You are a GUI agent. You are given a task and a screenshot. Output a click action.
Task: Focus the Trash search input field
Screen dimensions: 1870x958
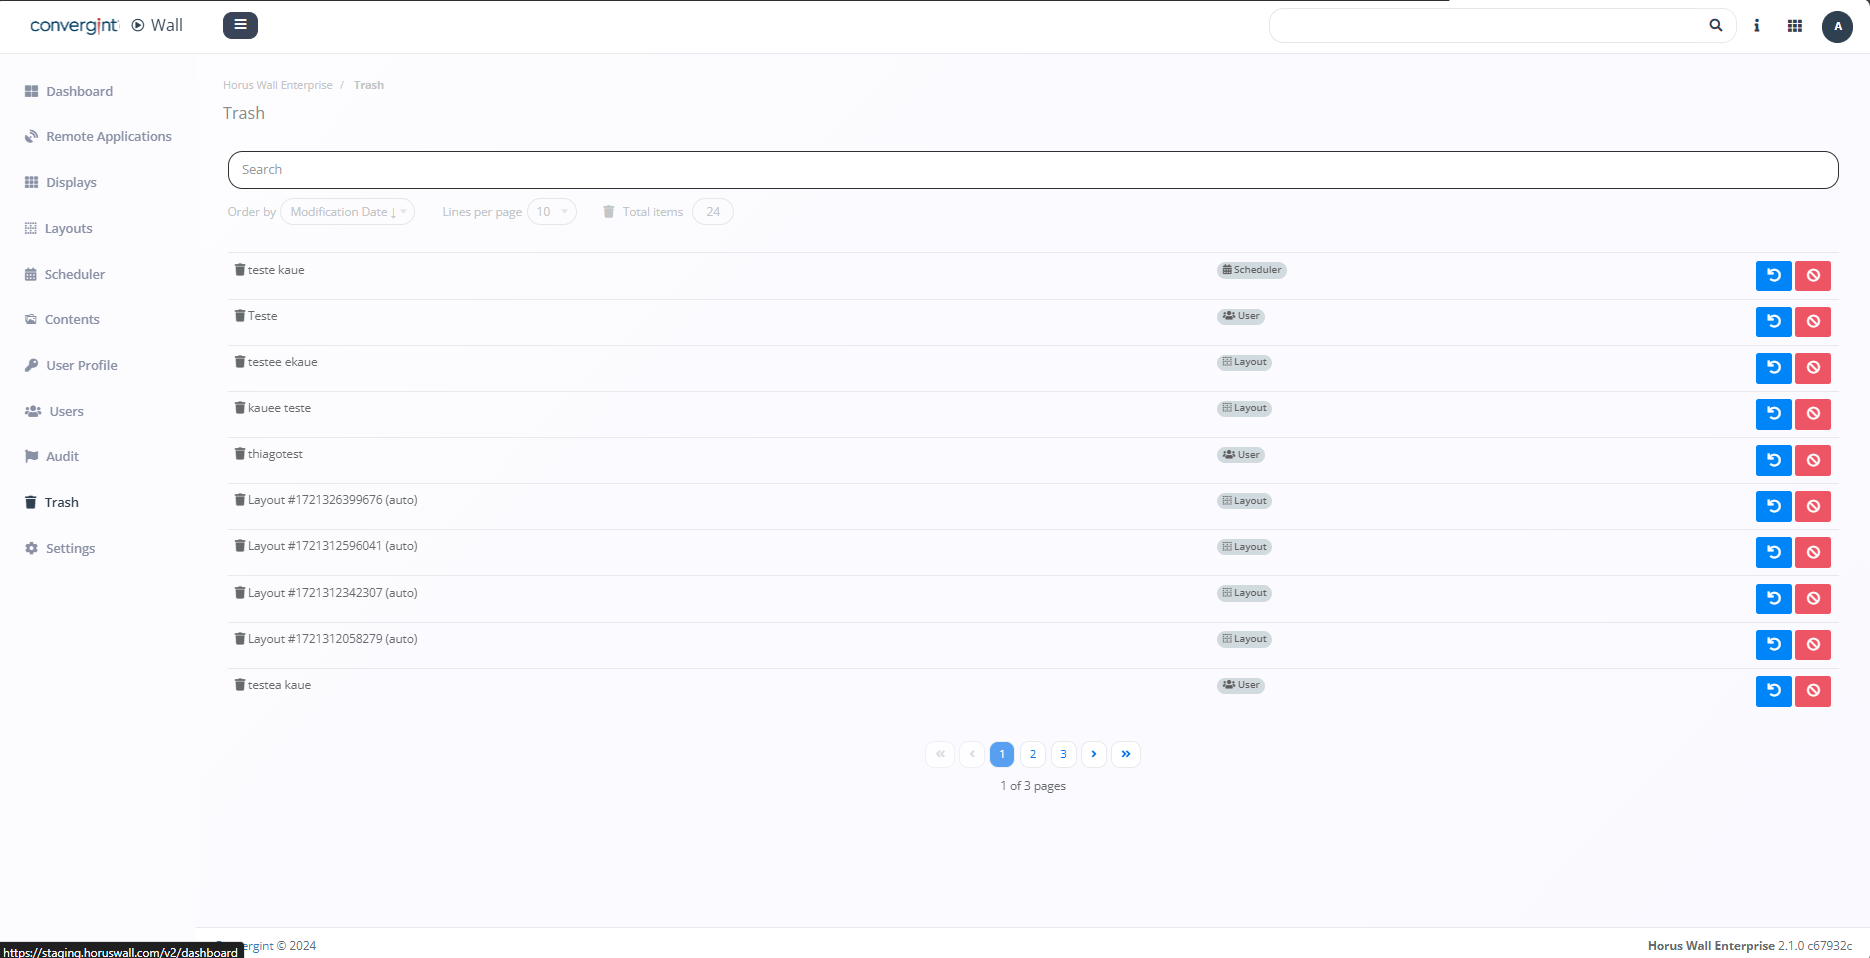click(x=1032, y=170)
